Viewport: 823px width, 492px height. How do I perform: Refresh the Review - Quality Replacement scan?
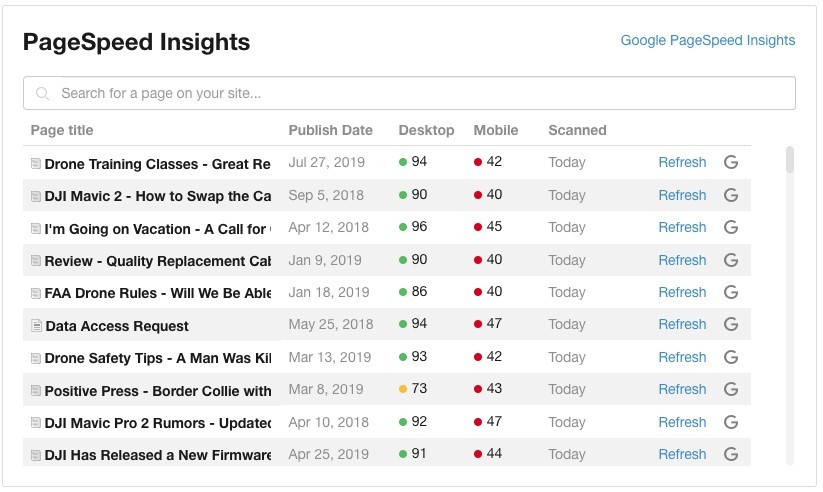click(682, 260)
